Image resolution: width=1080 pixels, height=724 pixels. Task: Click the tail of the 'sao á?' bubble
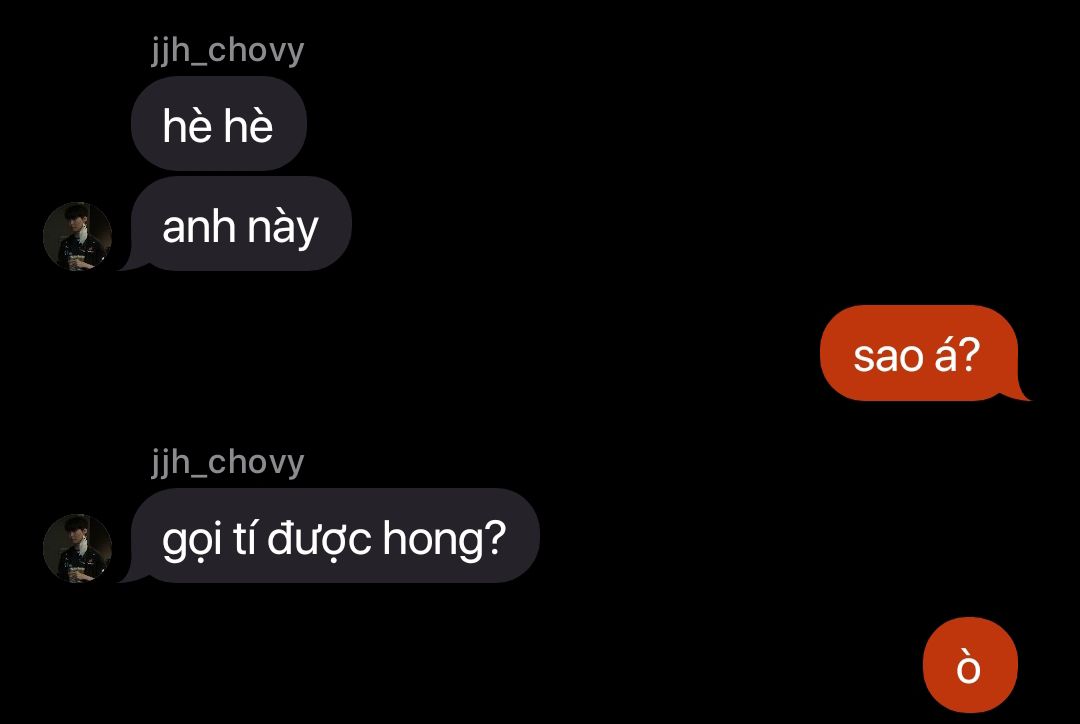point(1018,393)
